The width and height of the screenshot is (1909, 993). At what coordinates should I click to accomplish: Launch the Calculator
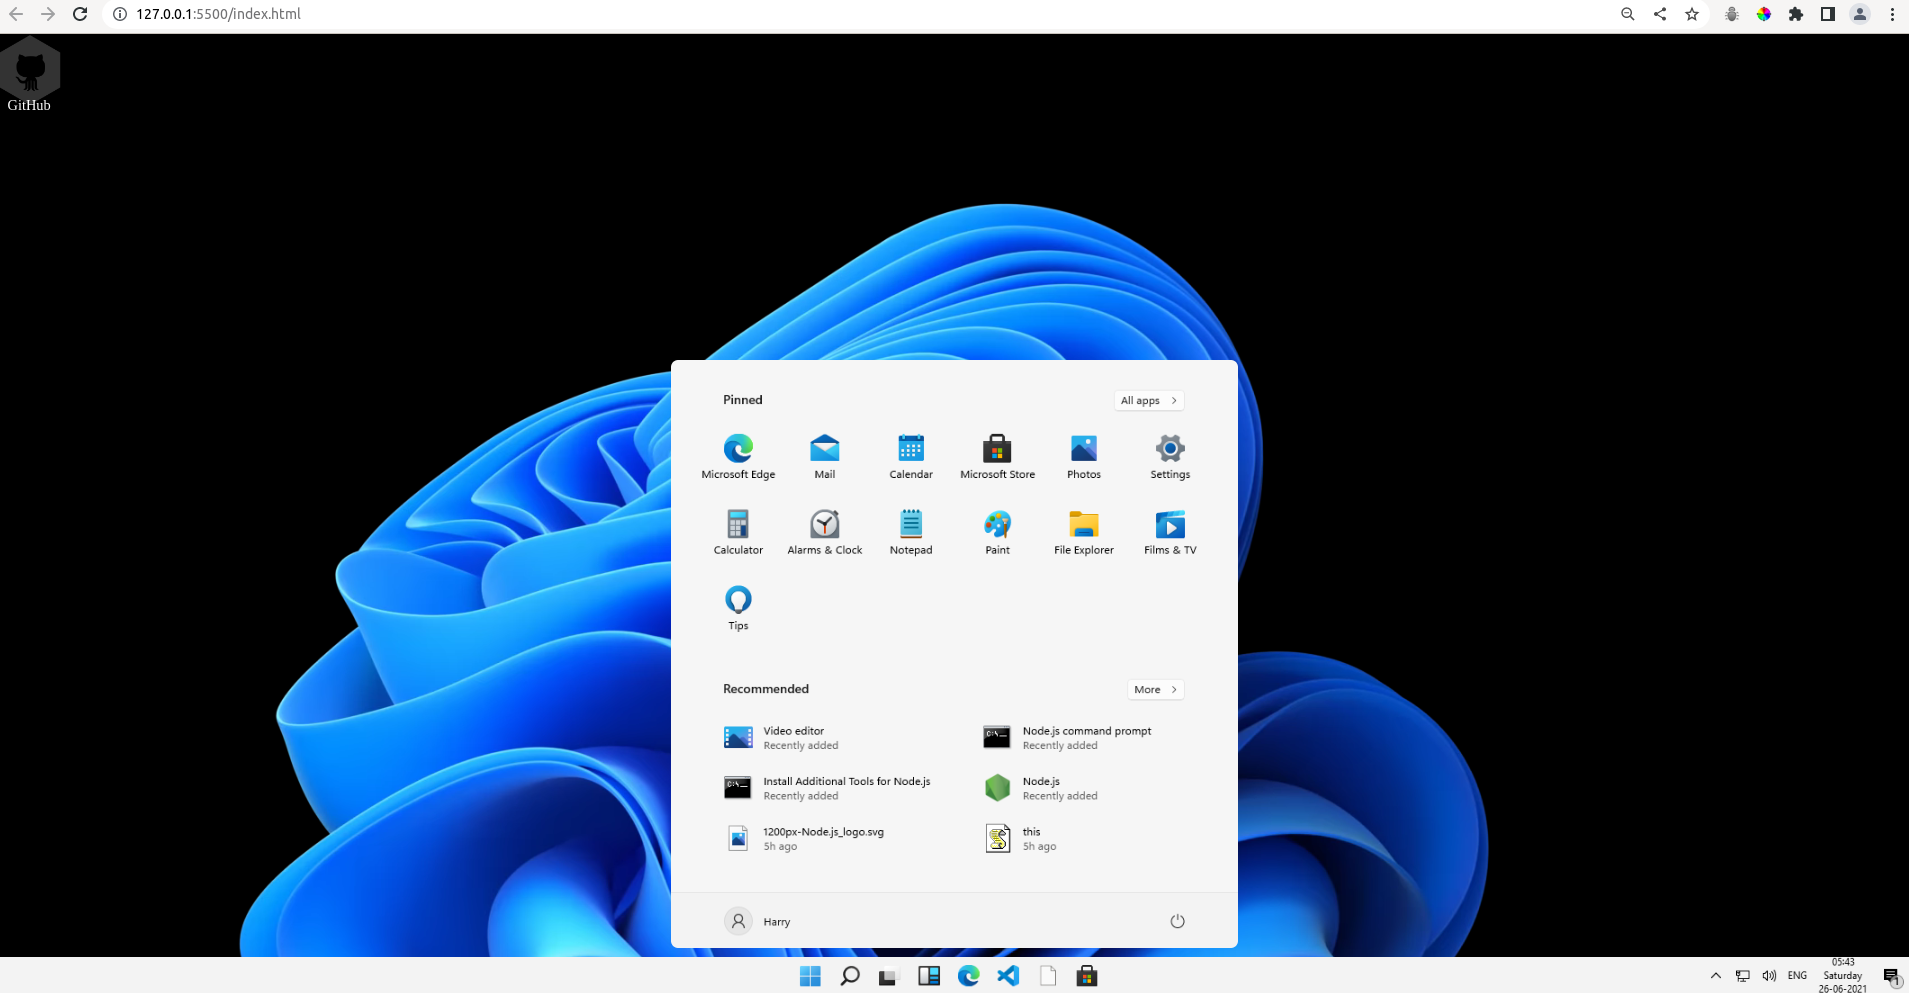pos(737,530)
